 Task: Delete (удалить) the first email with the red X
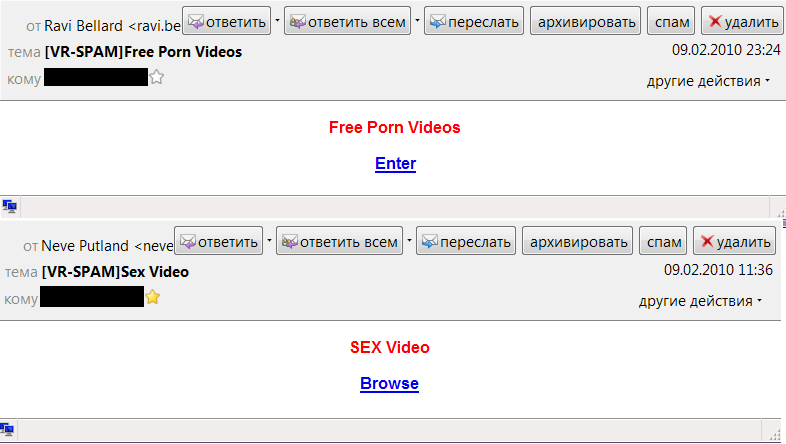(x=742, y=22)
